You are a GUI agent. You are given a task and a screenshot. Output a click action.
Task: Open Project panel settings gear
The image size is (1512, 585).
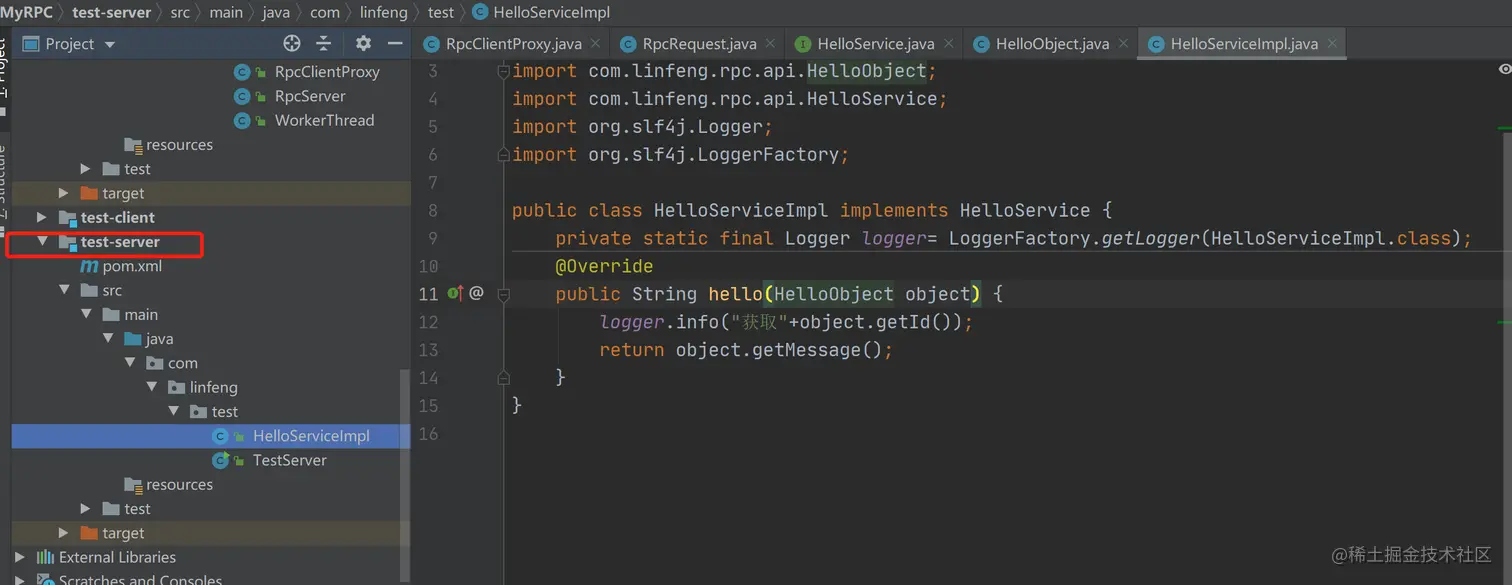point(363,43)
